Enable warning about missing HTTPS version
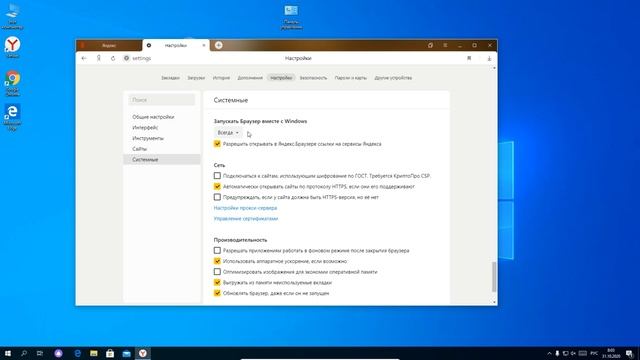The width and height of the screenshot is (640, 360). coord(217,197)
